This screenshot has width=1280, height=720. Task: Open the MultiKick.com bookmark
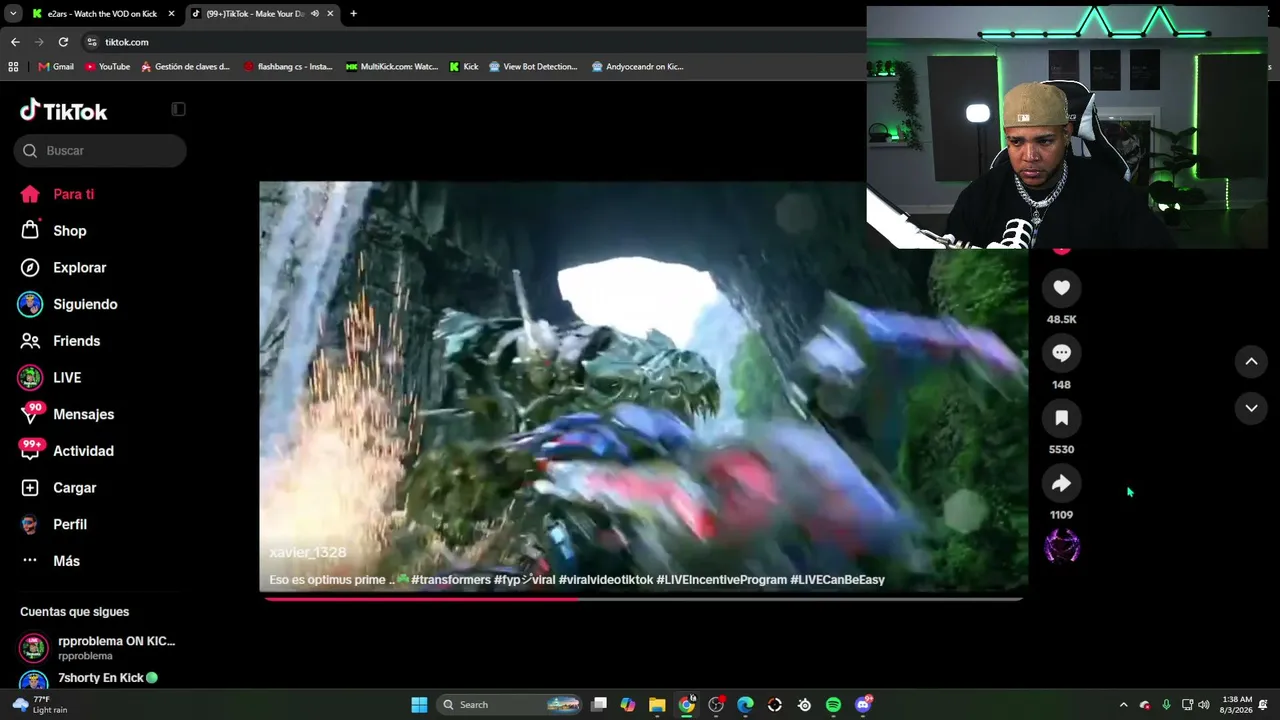tap(392, 67)
